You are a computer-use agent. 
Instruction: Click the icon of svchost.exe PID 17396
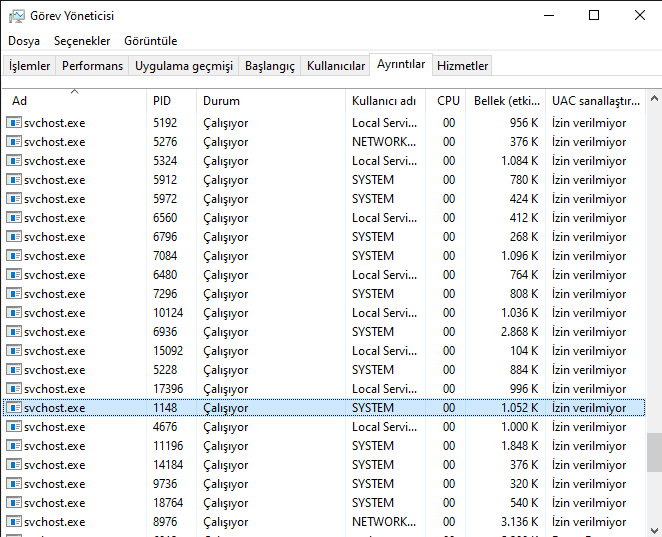tap(14, 388)
